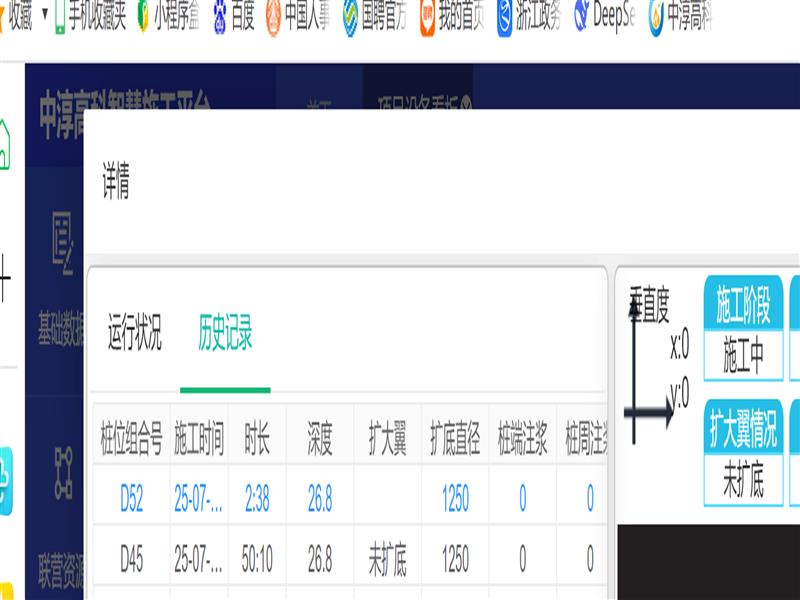Image resolution: width=800 pixels, height=600 pixels.
Task: Open the 浙江政务 bookmark icon
Action: (505, 17)
